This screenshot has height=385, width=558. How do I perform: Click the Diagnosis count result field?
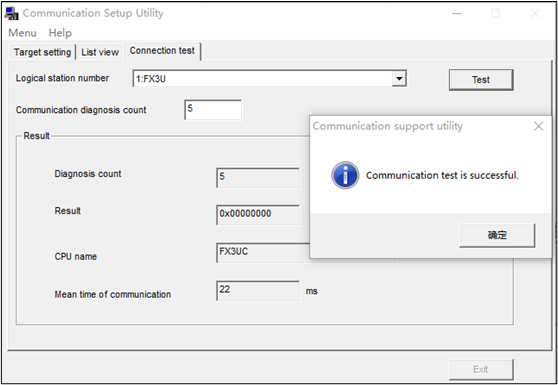(258, 178)
